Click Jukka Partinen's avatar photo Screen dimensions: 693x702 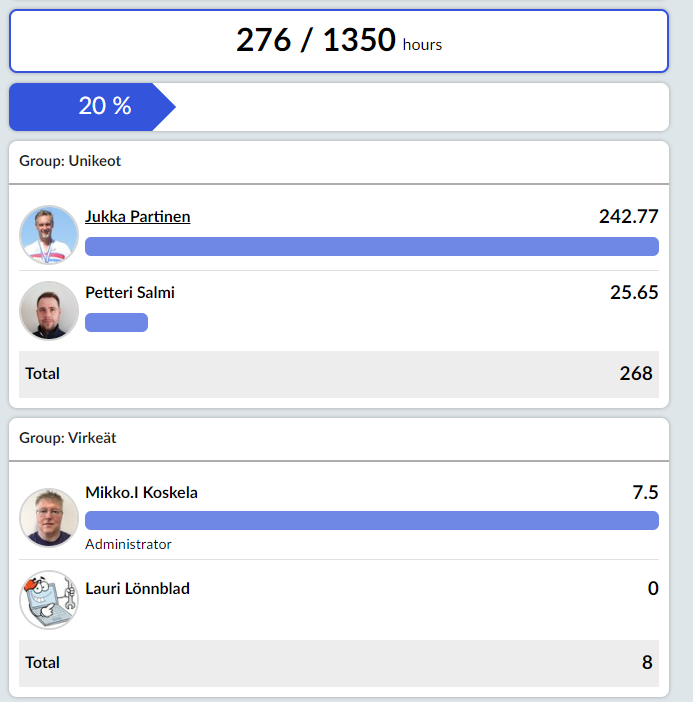pyautogui.click(x=49, y=235)
